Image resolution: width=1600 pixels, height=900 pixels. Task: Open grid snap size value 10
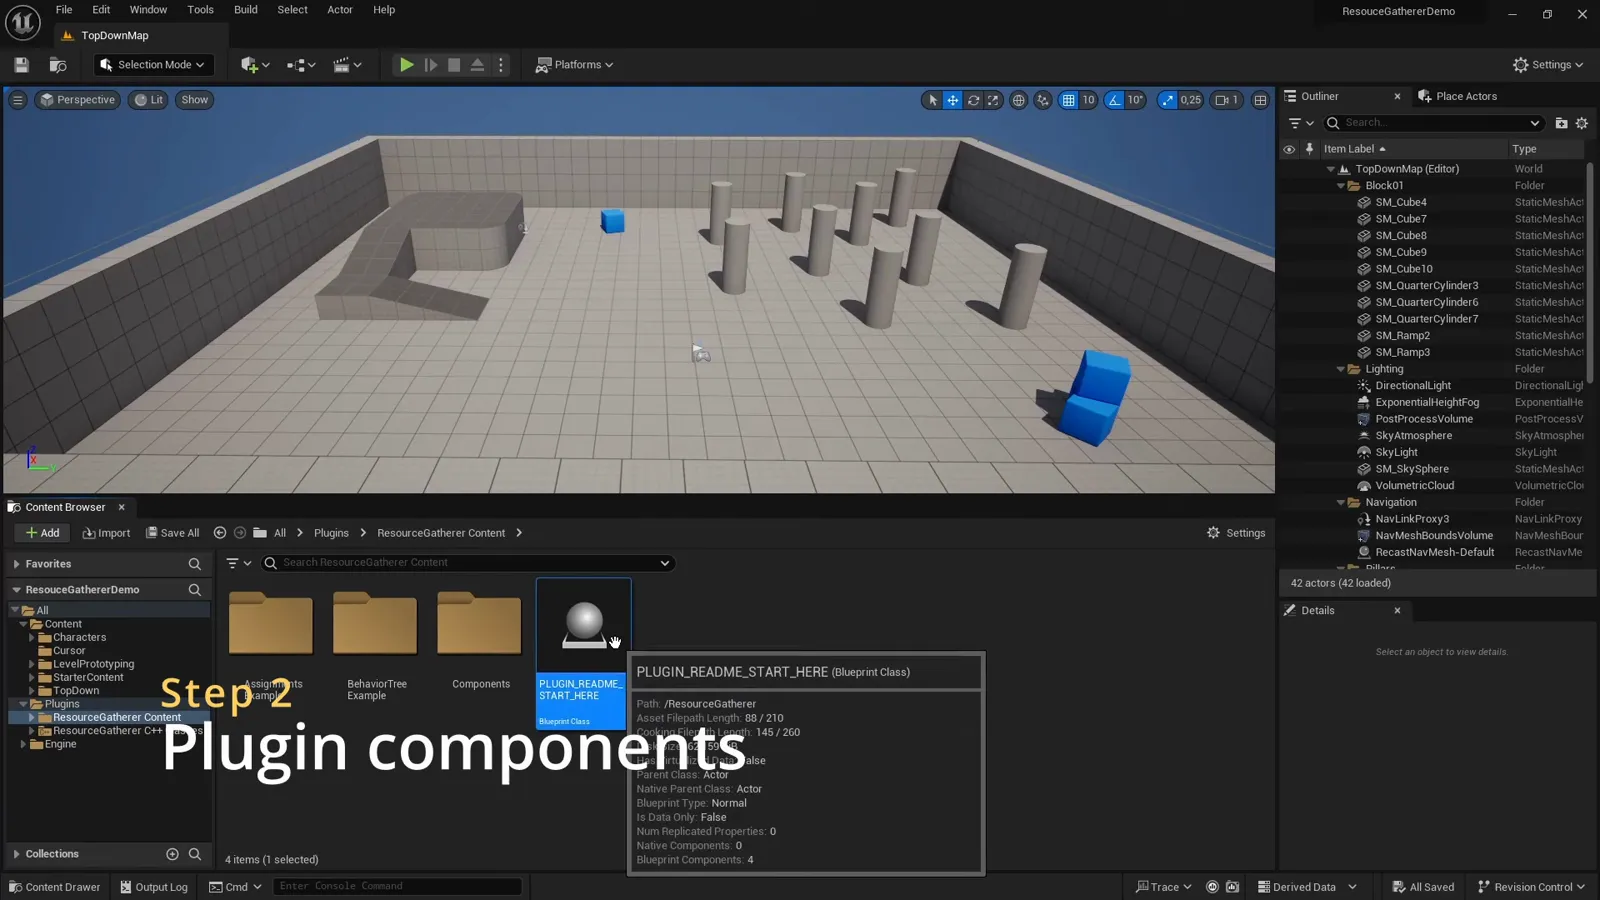pyautogui.click(x=1088, y=100)
